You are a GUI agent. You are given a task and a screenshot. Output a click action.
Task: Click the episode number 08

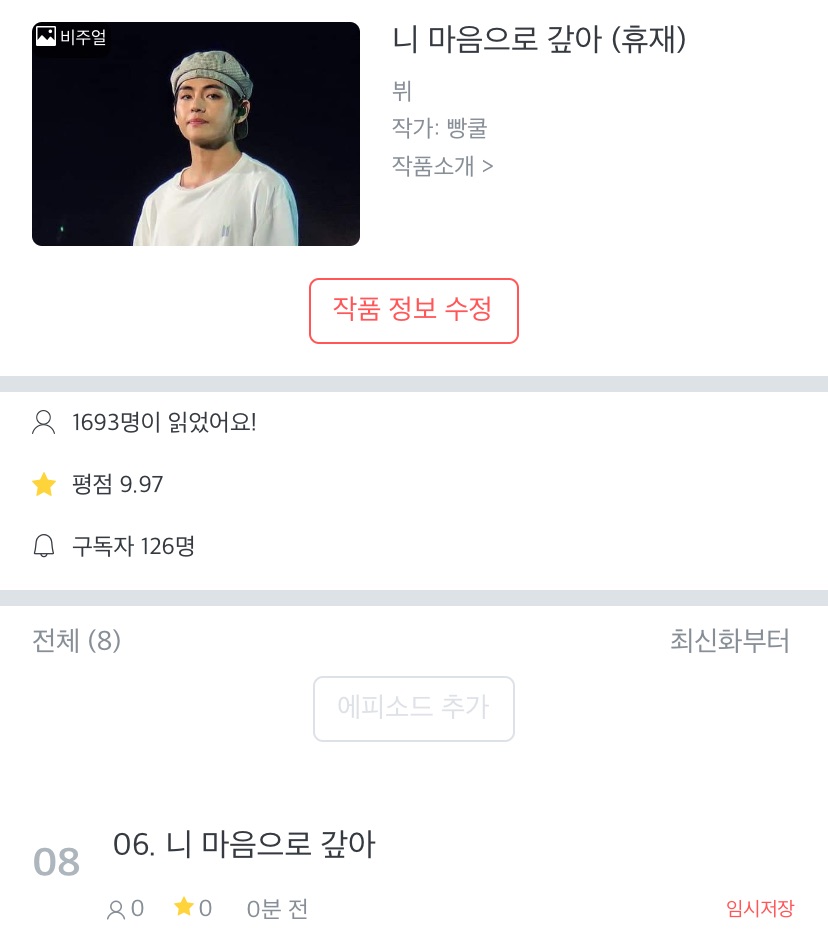tap(57, 862)
